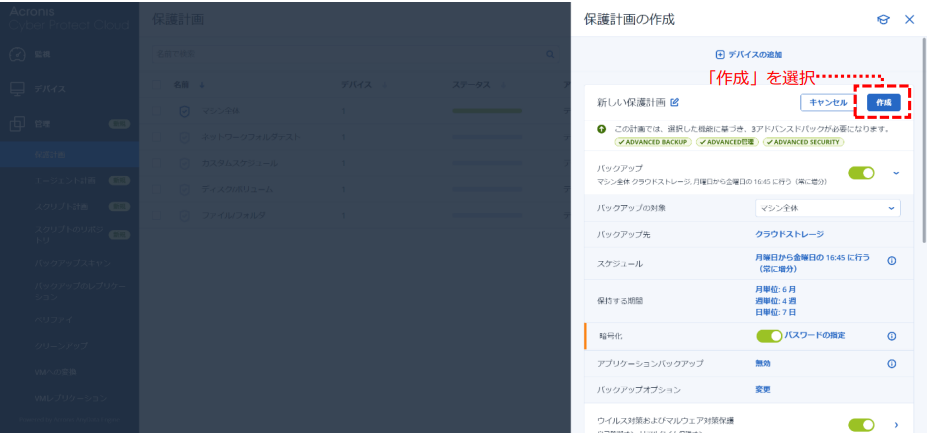This screenshot has height=434, width=930.
Task: Toggle the バックアップ switch off
Action: tap(861, 173)
